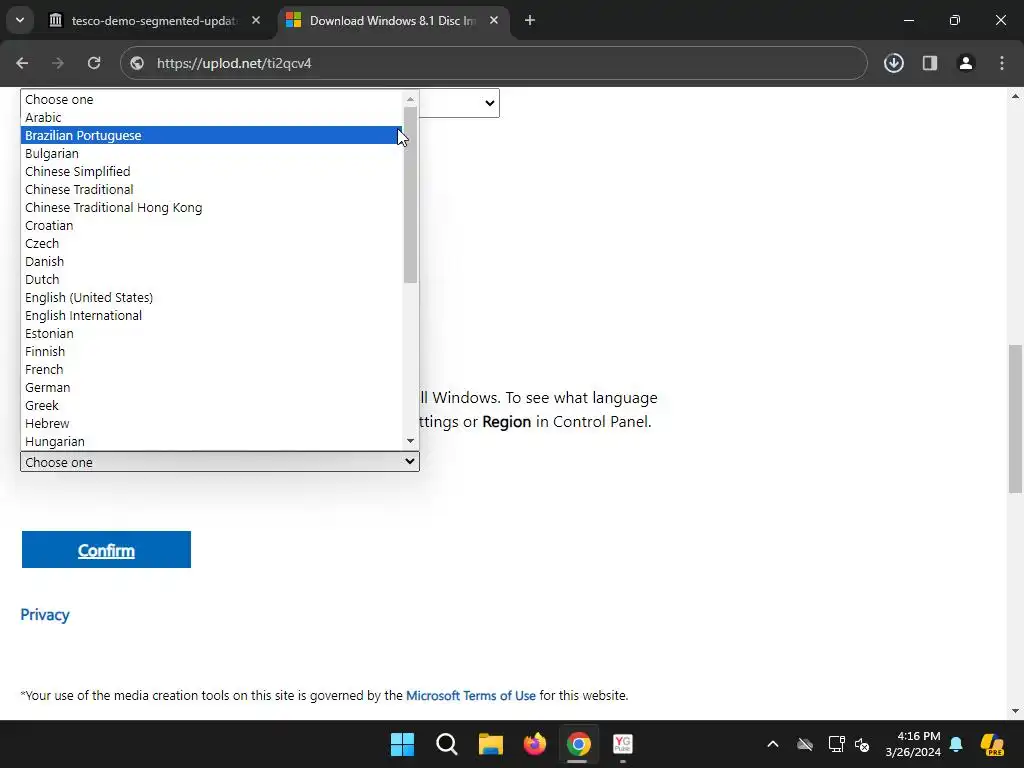The height and width of the screenshot is (768, 1024).
Task: Open the Copilot preview icon
Action: coord(992,744)
